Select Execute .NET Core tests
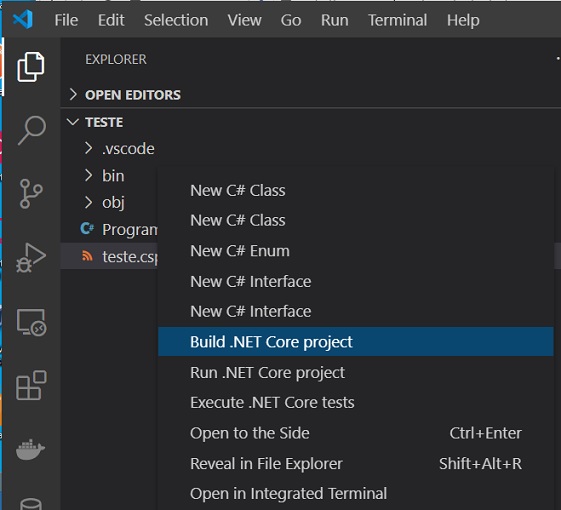The height and width of the screenshot is (510, 561). pyautogui.click(x=356, y=403)
